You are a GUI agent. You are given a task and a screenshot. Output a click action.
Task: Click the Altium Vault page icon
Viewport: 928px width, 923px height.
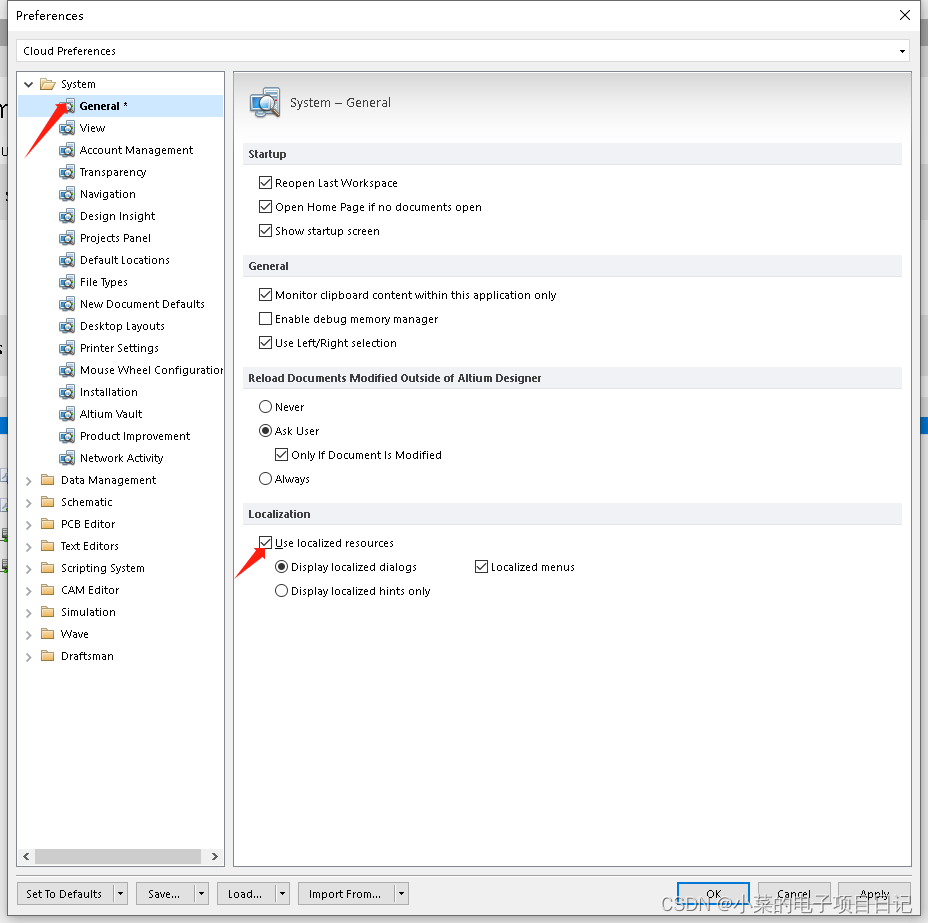[67, 414]
